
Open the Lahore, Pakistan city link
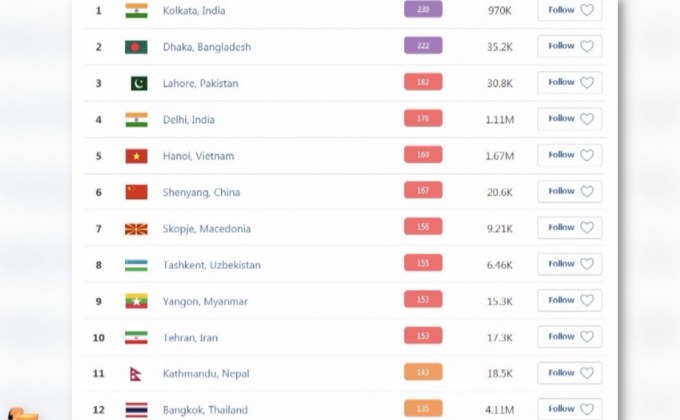tap(201, 84)
